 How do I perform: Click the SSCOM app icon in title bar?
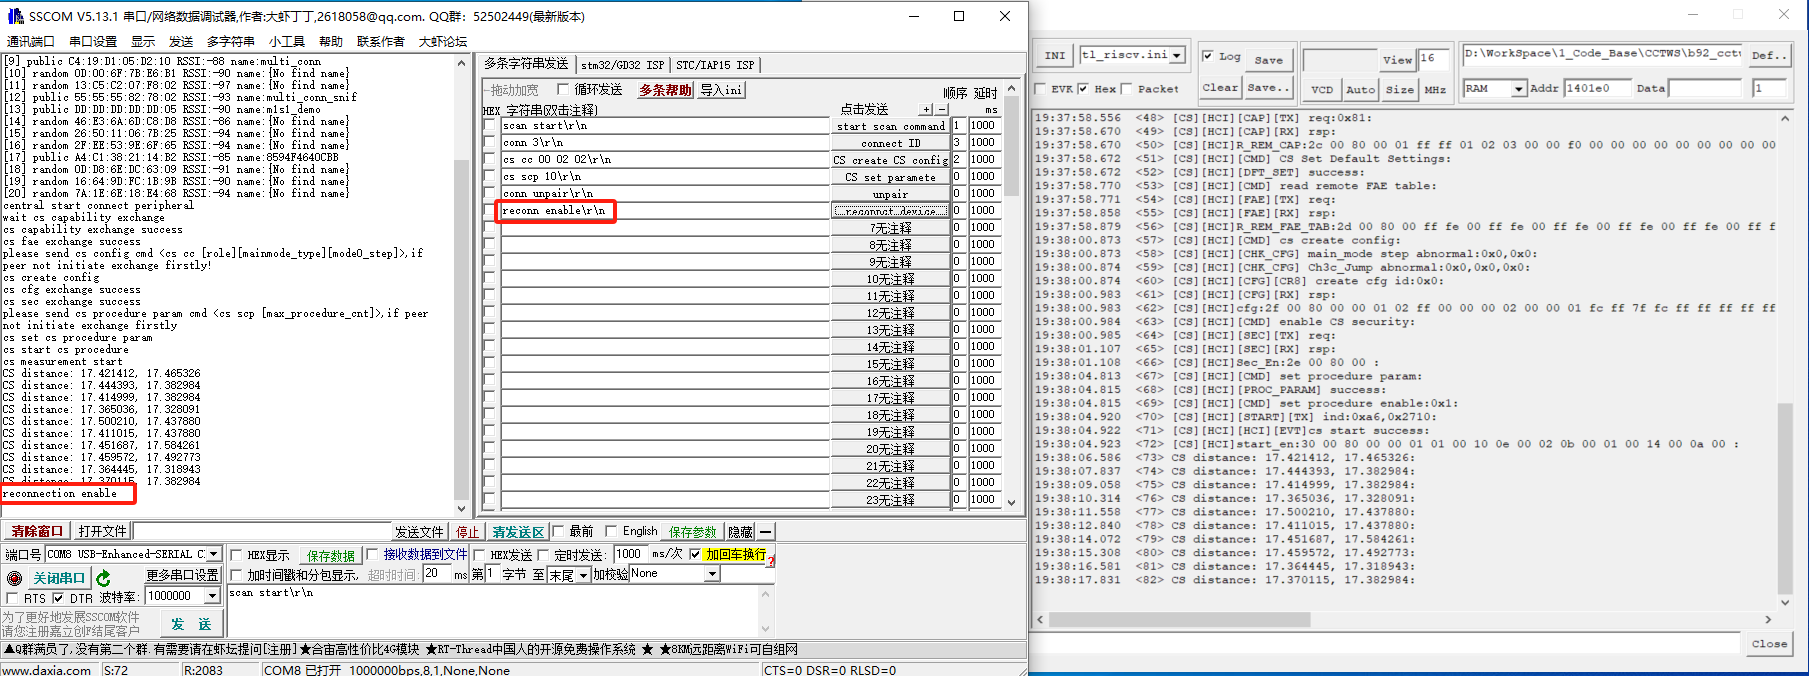pos(15,16)
